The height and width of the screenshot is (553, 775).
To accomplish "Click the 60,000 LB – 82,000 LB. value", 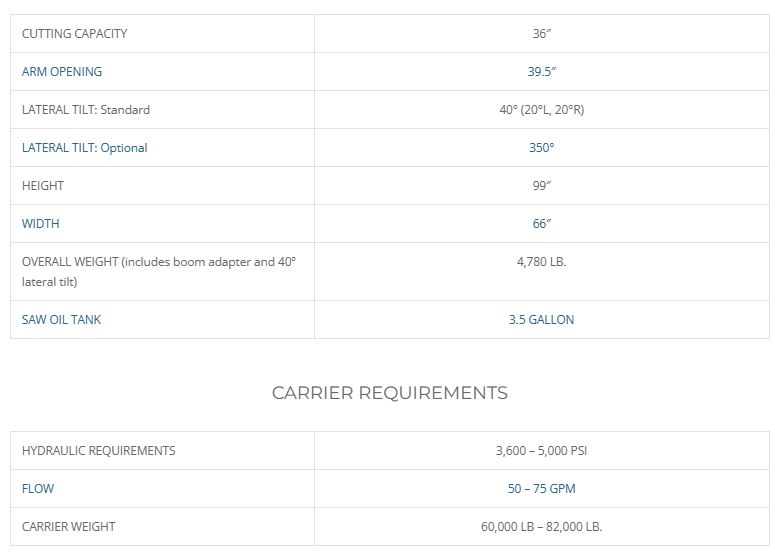I will tap(541, 527).
